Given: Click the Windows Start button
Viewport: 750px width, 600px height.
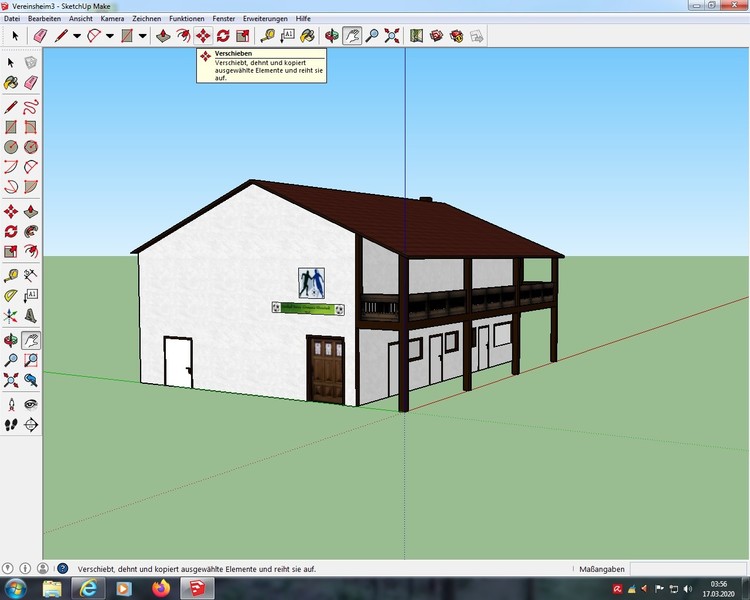Looking at the screenshot, I should click(x=16, y=586).
